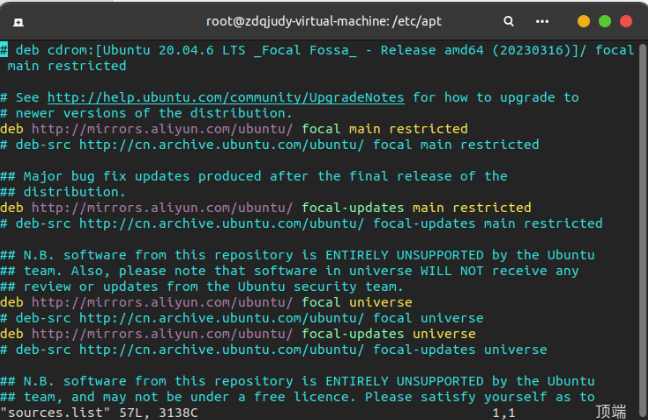This screenshot has width=648, height=420.
Task: Minimize the terminal with orange button
Action: (584, 21)
